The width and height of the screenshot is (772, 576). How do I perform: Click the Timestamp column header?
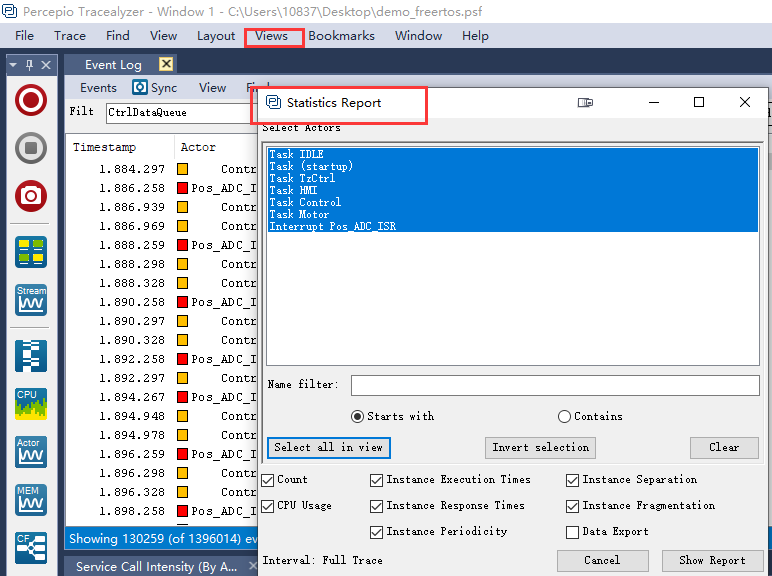(104, 147)
